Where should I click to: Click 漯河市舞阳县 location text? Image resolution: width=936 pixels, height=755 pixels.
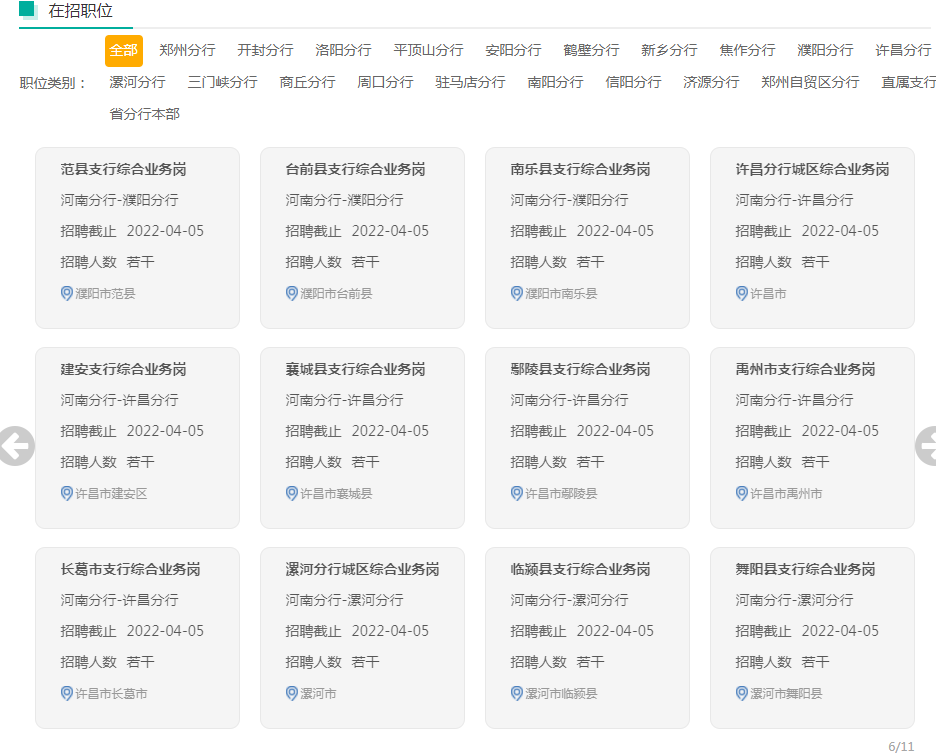[786, 694]
